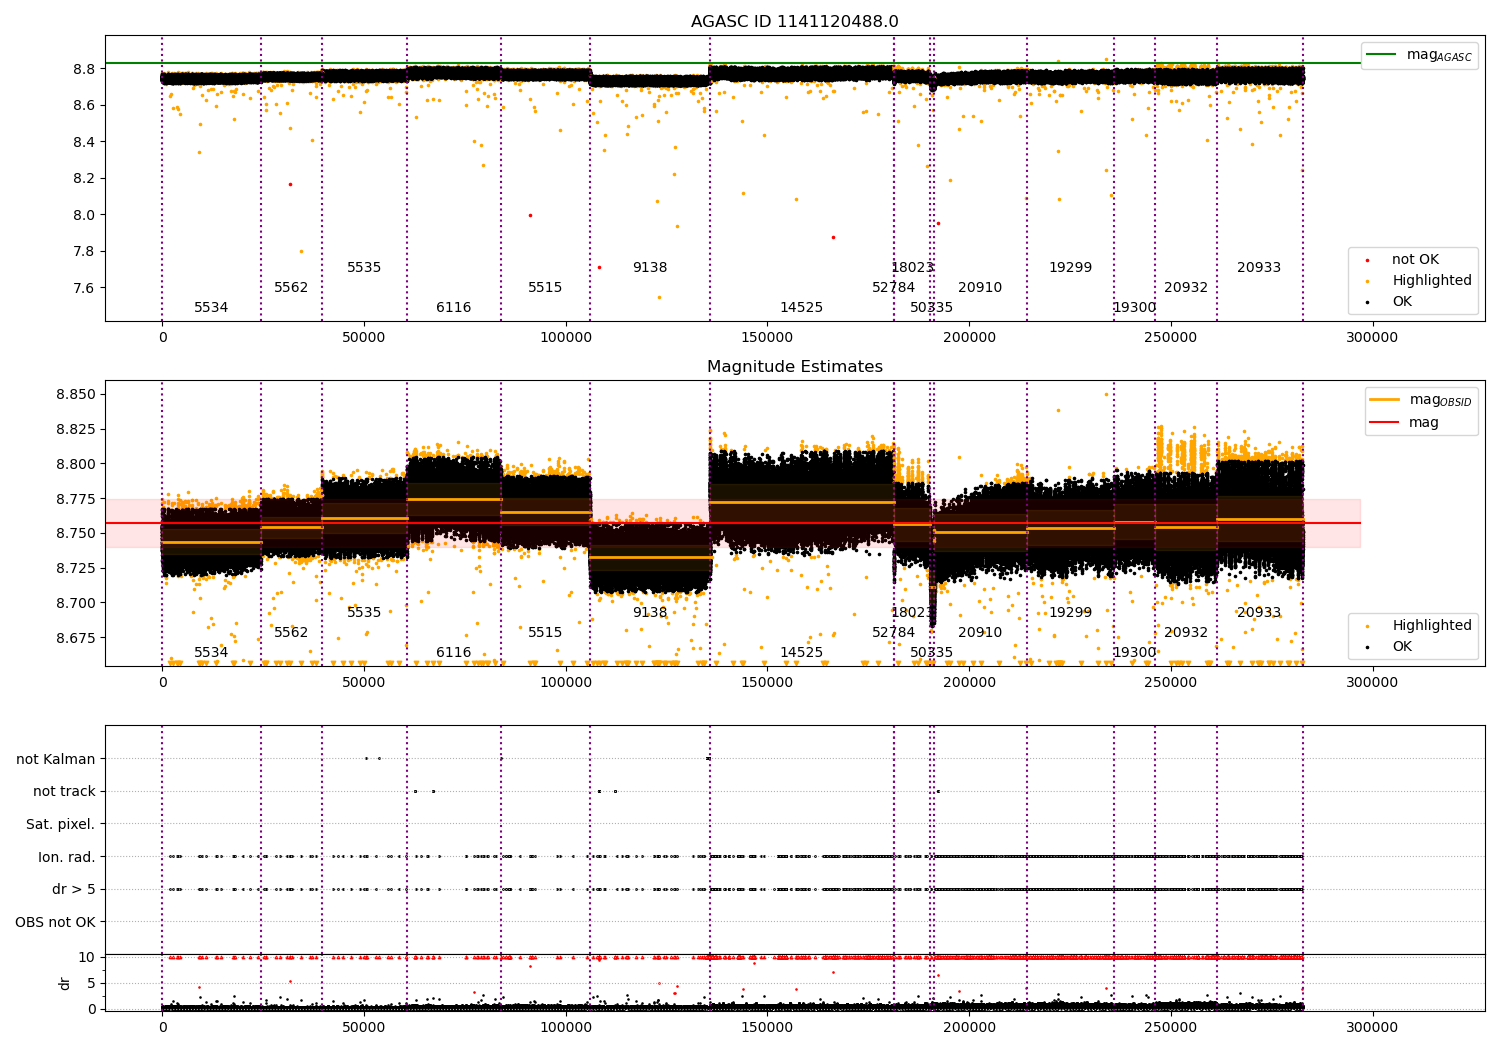Click obsid label 20933 in the top plot
The height and width of the screenshot is (1050, 1500).
click(x=1259, y=268)
